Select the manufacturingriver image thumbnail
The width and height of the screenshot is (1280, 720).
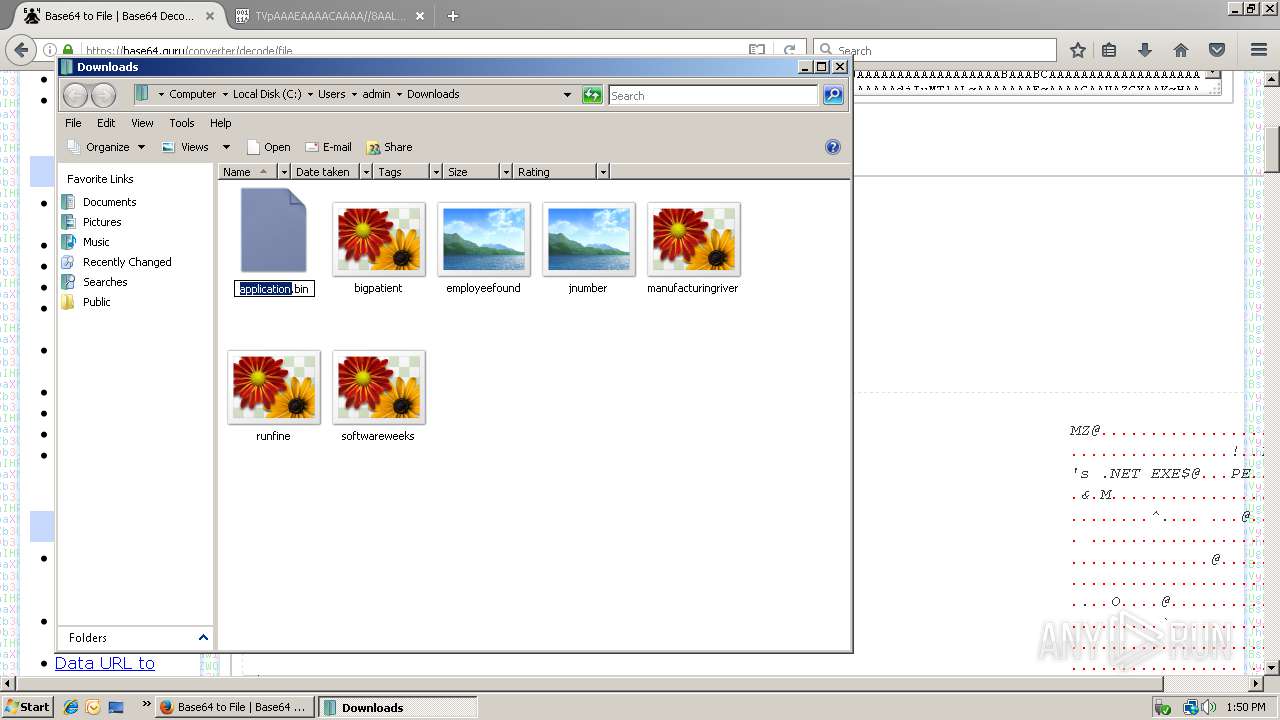693,239
